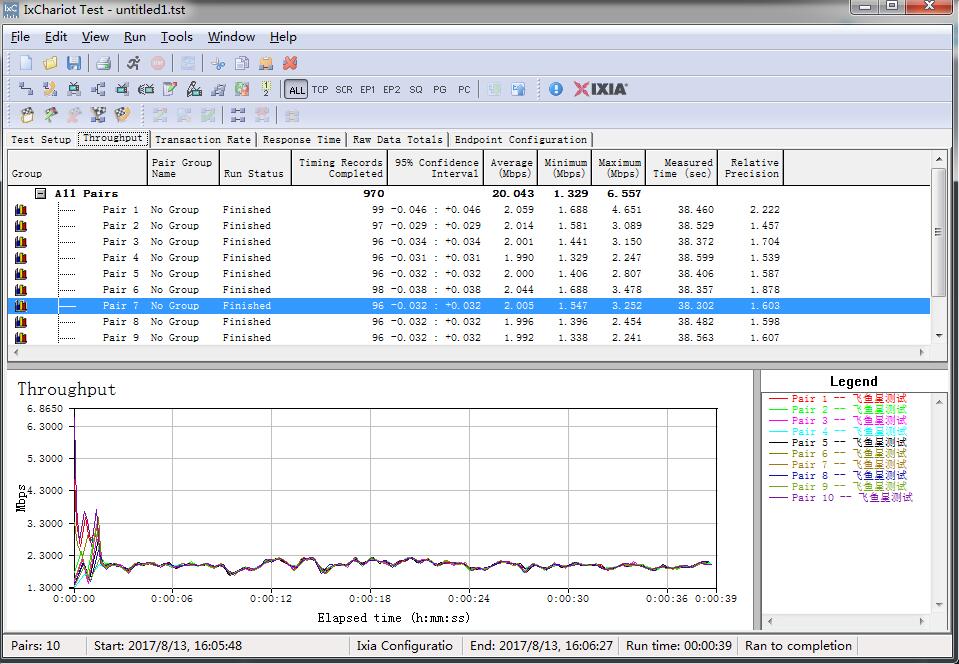Image resolution: width=959 pixels, height=664 pixels.
Task: Open the Endpoint Configuration tab
Action: point(520,140)
